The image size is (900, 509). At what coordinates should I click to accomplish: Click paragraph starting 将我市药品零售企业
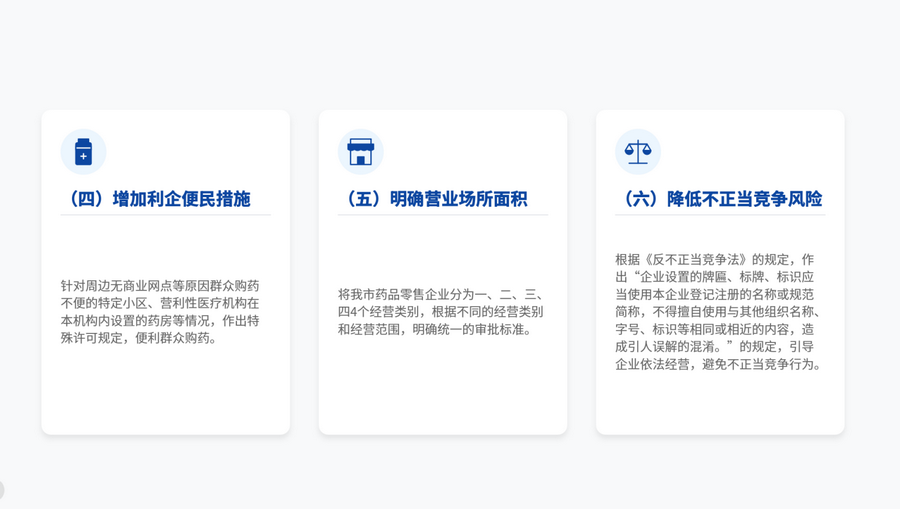(x=440, y=312)
